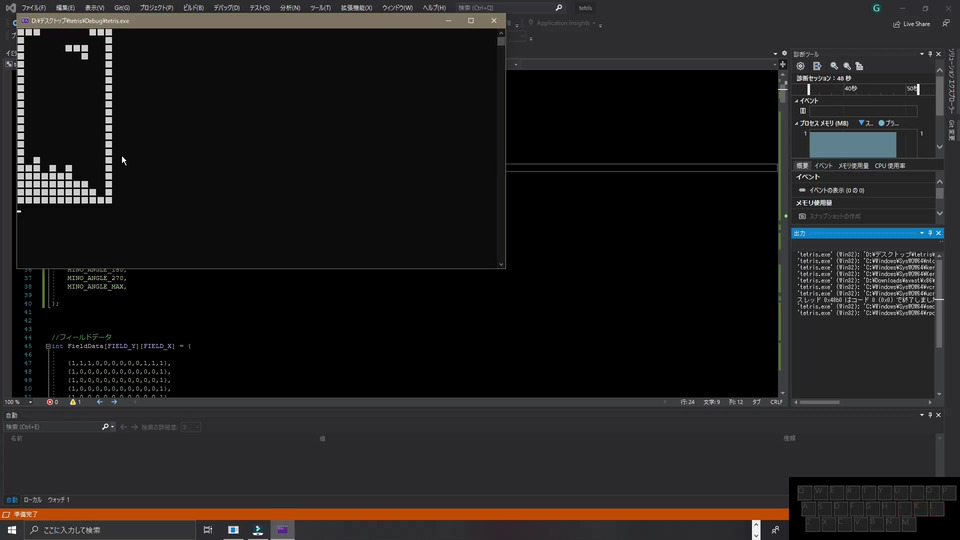960x540 pixels.
Task: Zoom out on the diagnostic timeline
Action: (x=847, y=66)
